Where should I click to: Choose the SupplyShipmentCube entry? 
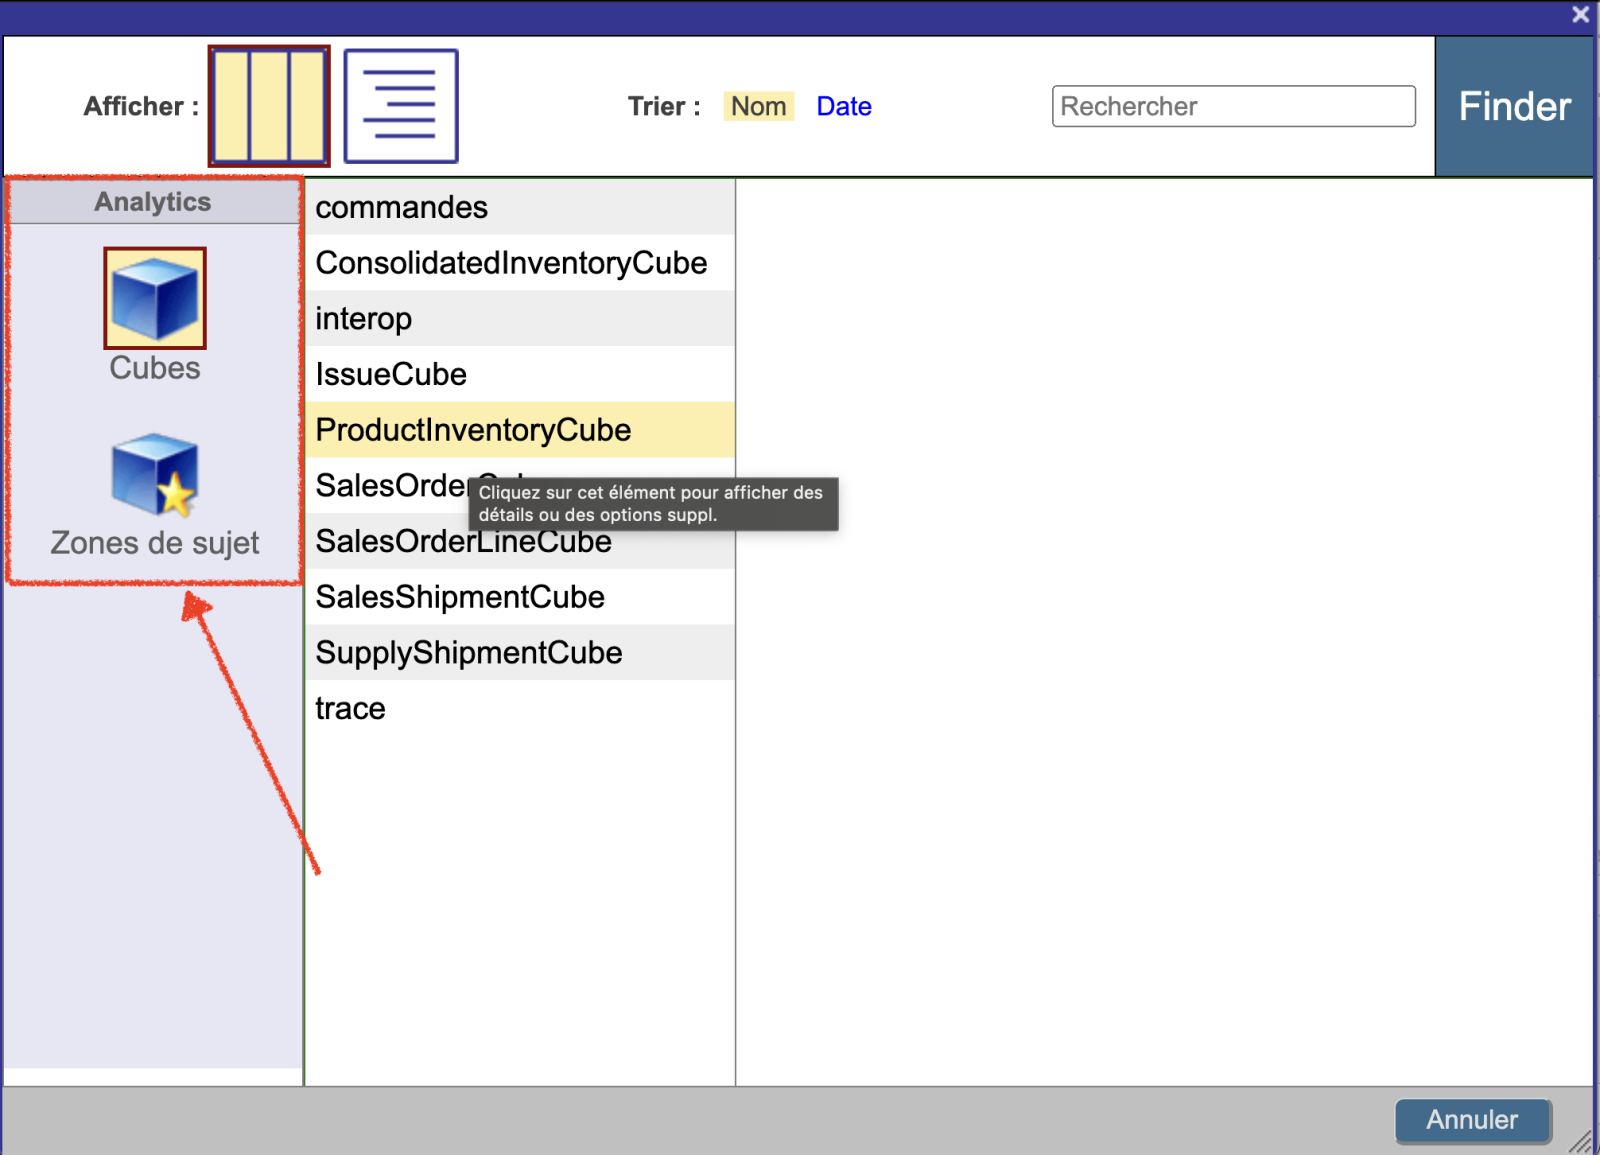(x=469, y=653)
